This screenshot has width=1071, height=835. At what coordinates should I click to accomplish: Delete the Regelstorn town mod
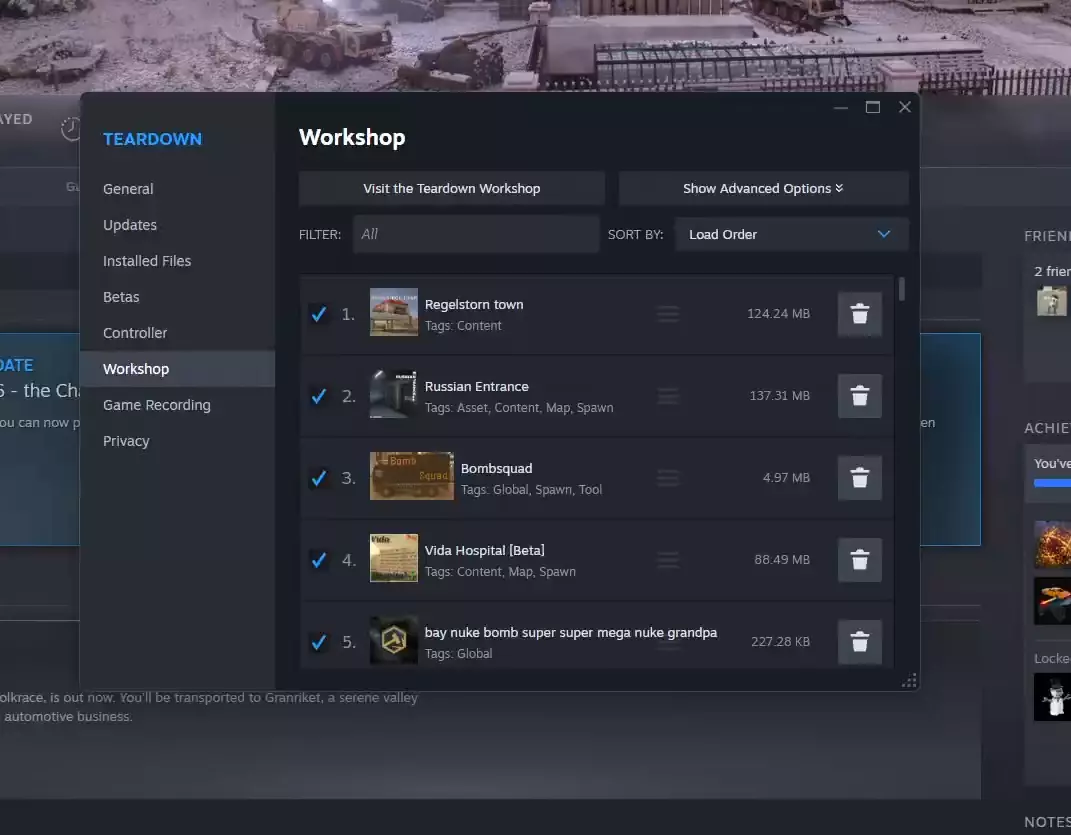[859, 314]
